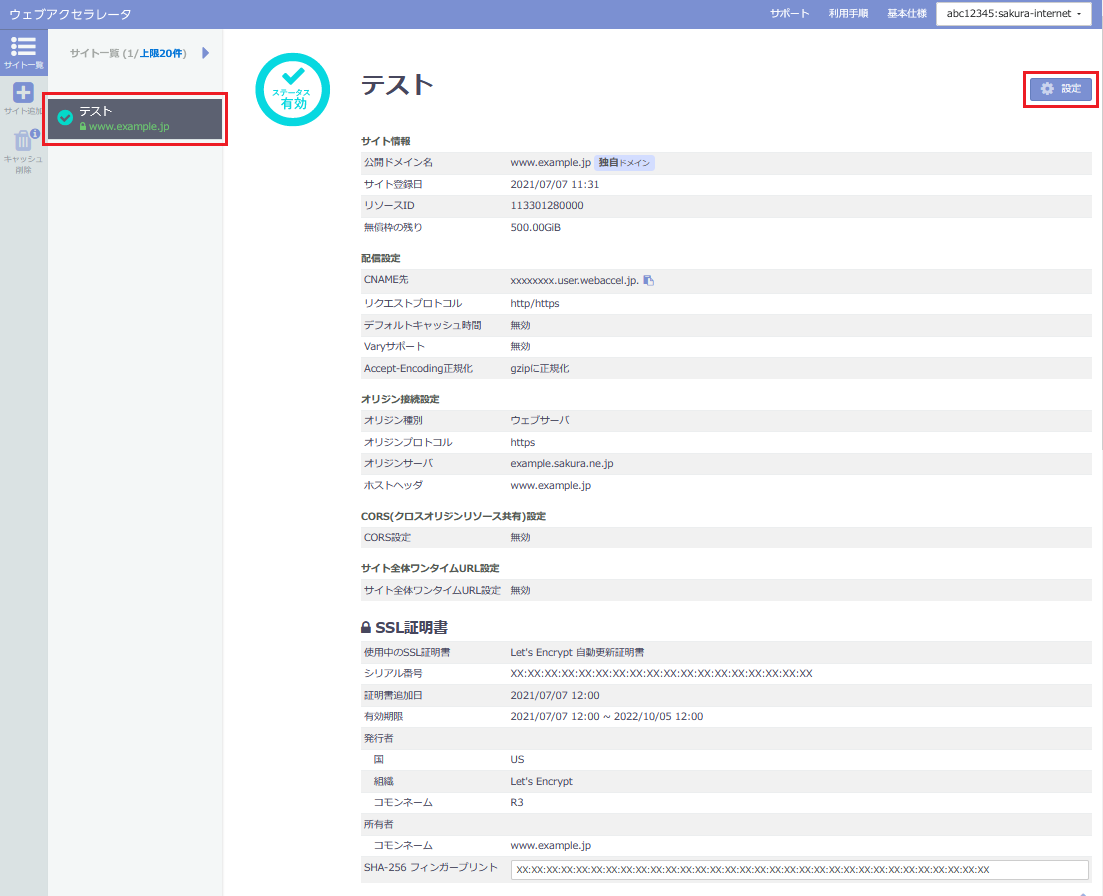
Task: Copy the CNAME value with the copy icon
Action: pyautogui.click(x=648, y=280)
